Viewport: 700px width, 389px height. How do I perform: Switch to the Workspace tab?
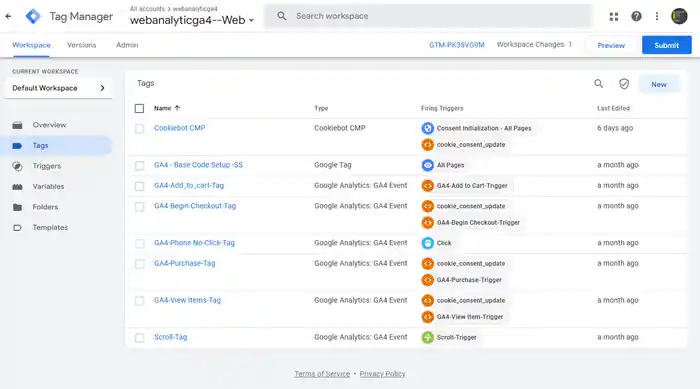31,45
